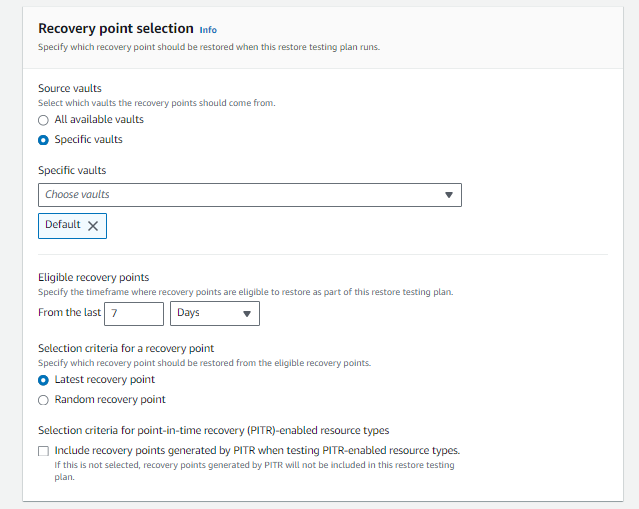Click the Days unit dropdown arrow
The height and width of the screenshot is (509, 639).
(x=245, y=314)
